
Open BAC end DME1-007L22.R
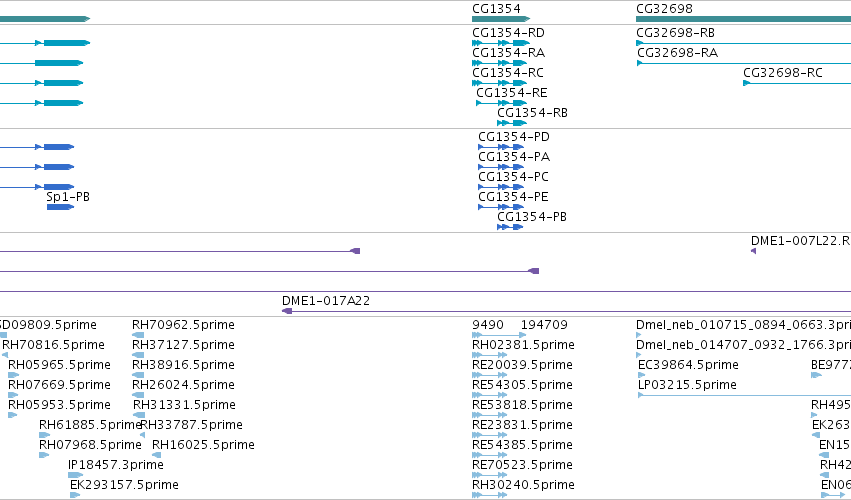[x=801, y=241]
